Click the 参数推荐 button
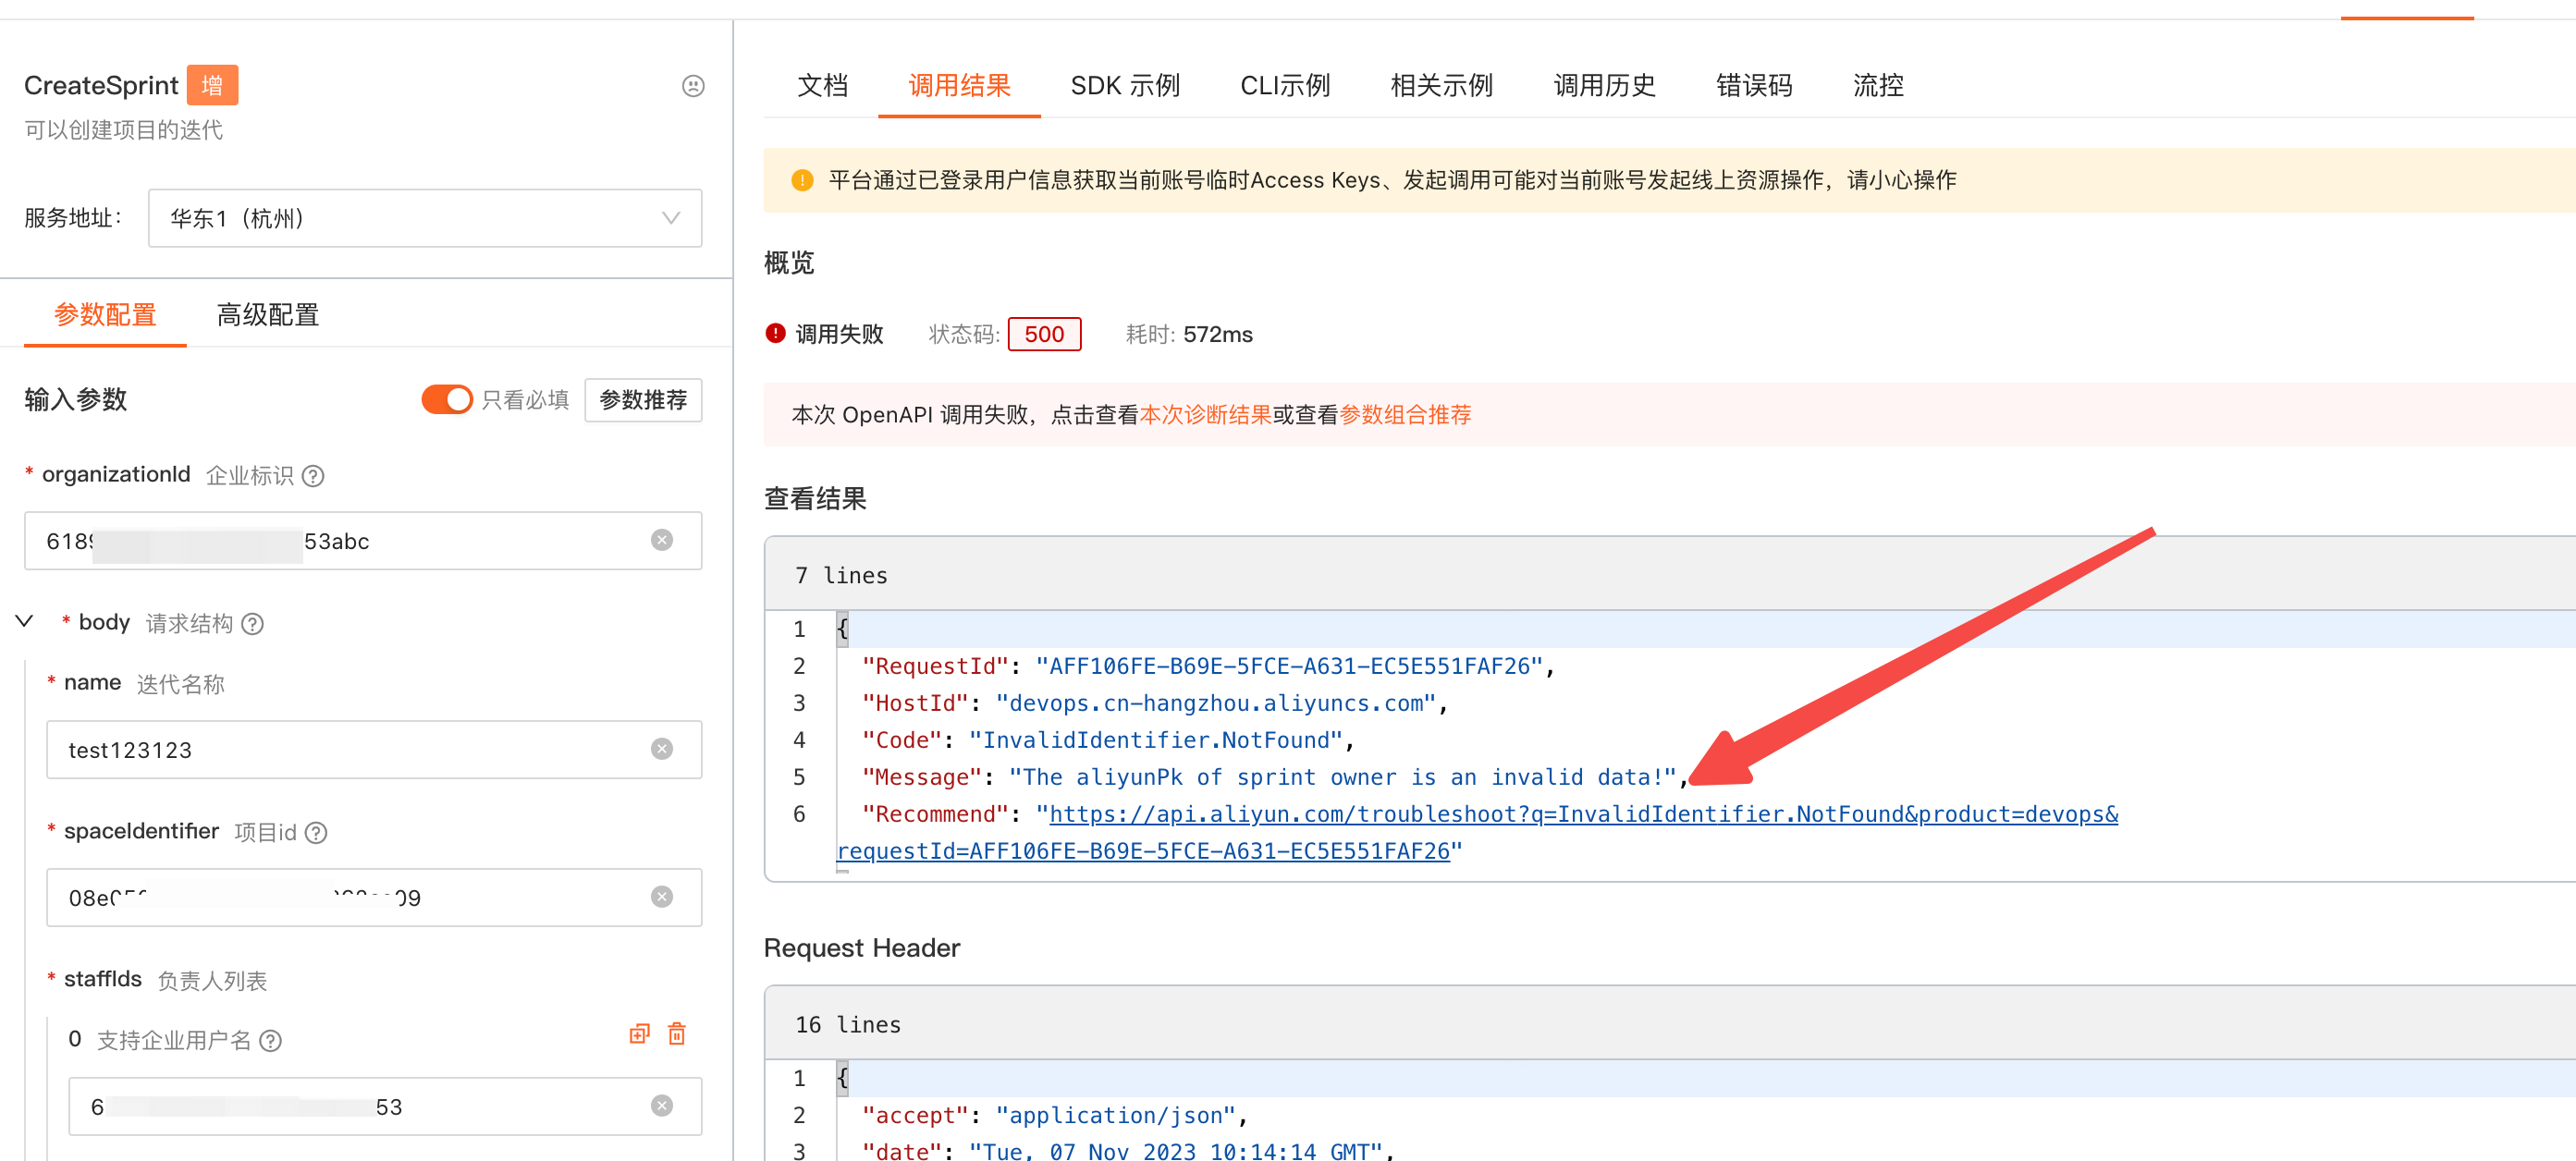The image size is (2576, 1161). pyautogui.click(x=642, y=400)
